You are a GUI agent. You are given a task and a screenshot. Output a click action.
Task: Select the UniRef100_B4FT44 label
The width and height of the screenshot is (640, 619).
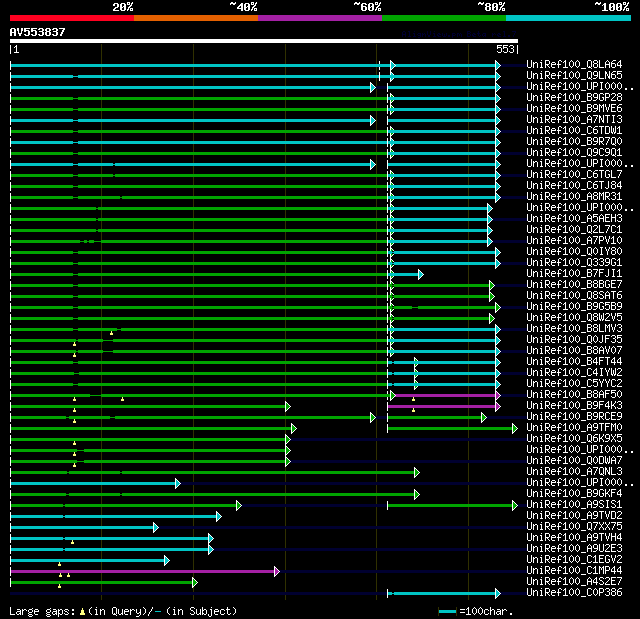pos(574,362)
